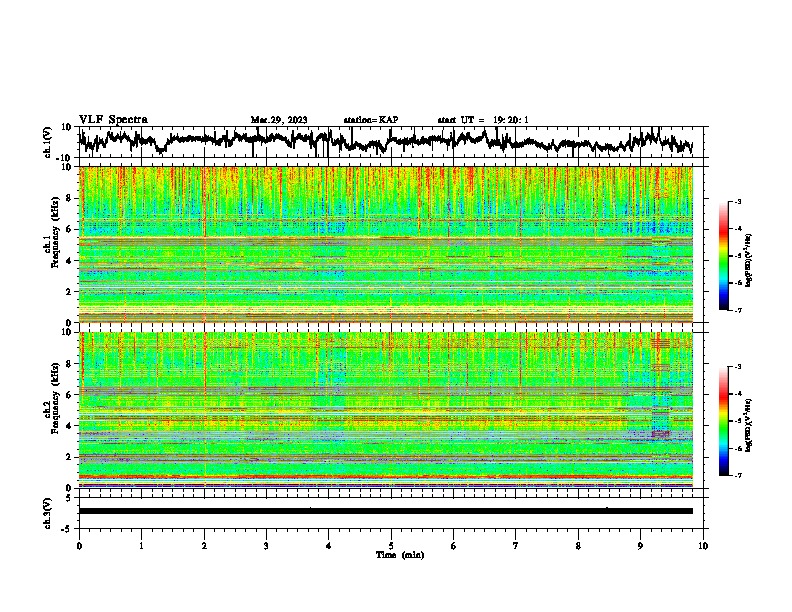Viewport: 792px width, 612px height.
Task: Click the time axis tick label '0'
Action: (79, 546)
